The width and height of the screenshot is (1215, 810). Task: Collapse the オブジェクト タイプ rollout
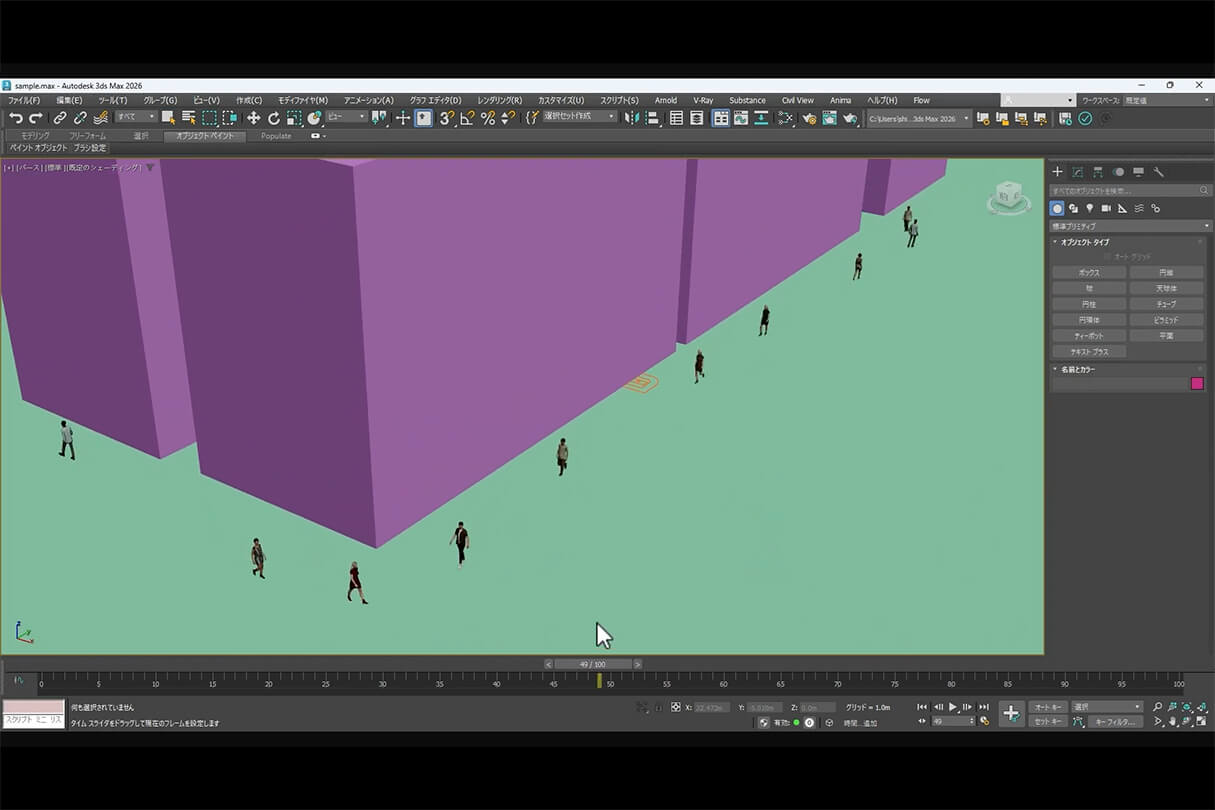point(1084,242)
